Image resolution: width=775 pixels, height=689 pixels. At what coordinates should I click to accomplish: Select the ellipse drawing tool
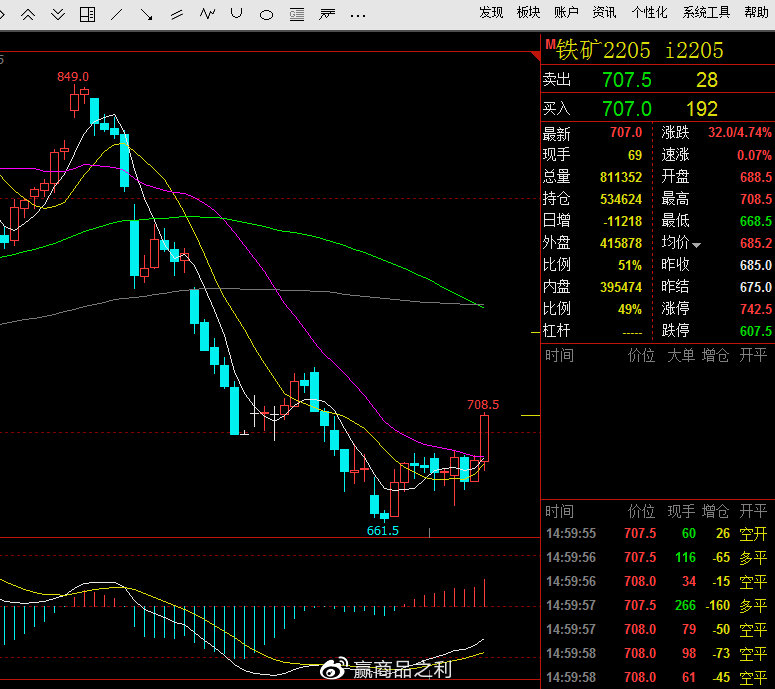(x=267, y=15)
